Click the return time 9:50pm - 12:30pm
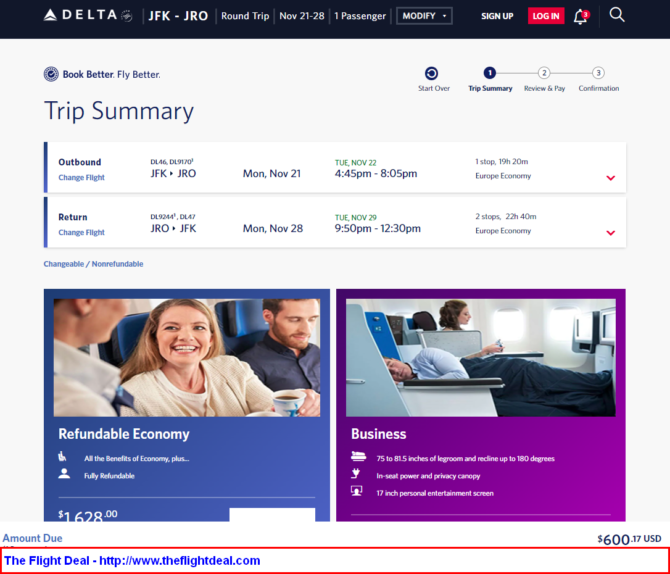Screen dimensions: 670x574 point(378,228)
